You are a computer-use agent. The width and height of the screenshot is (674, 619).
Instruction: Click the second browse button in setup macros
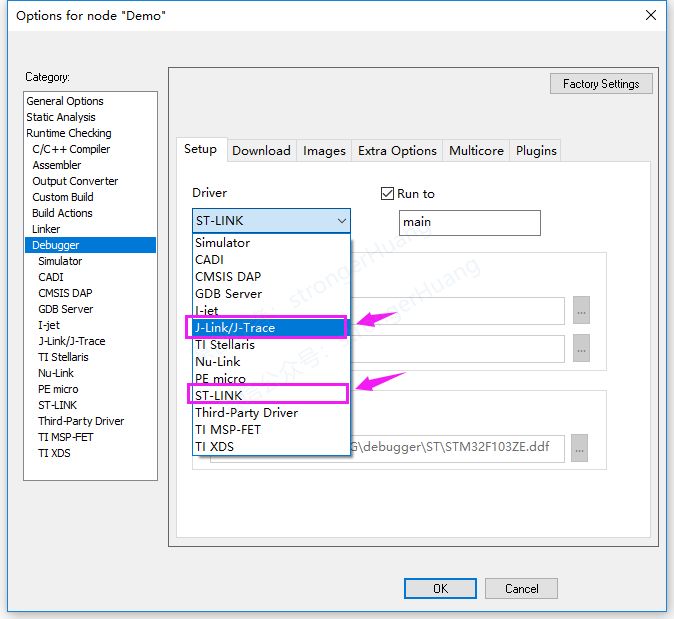click(581, 348)
